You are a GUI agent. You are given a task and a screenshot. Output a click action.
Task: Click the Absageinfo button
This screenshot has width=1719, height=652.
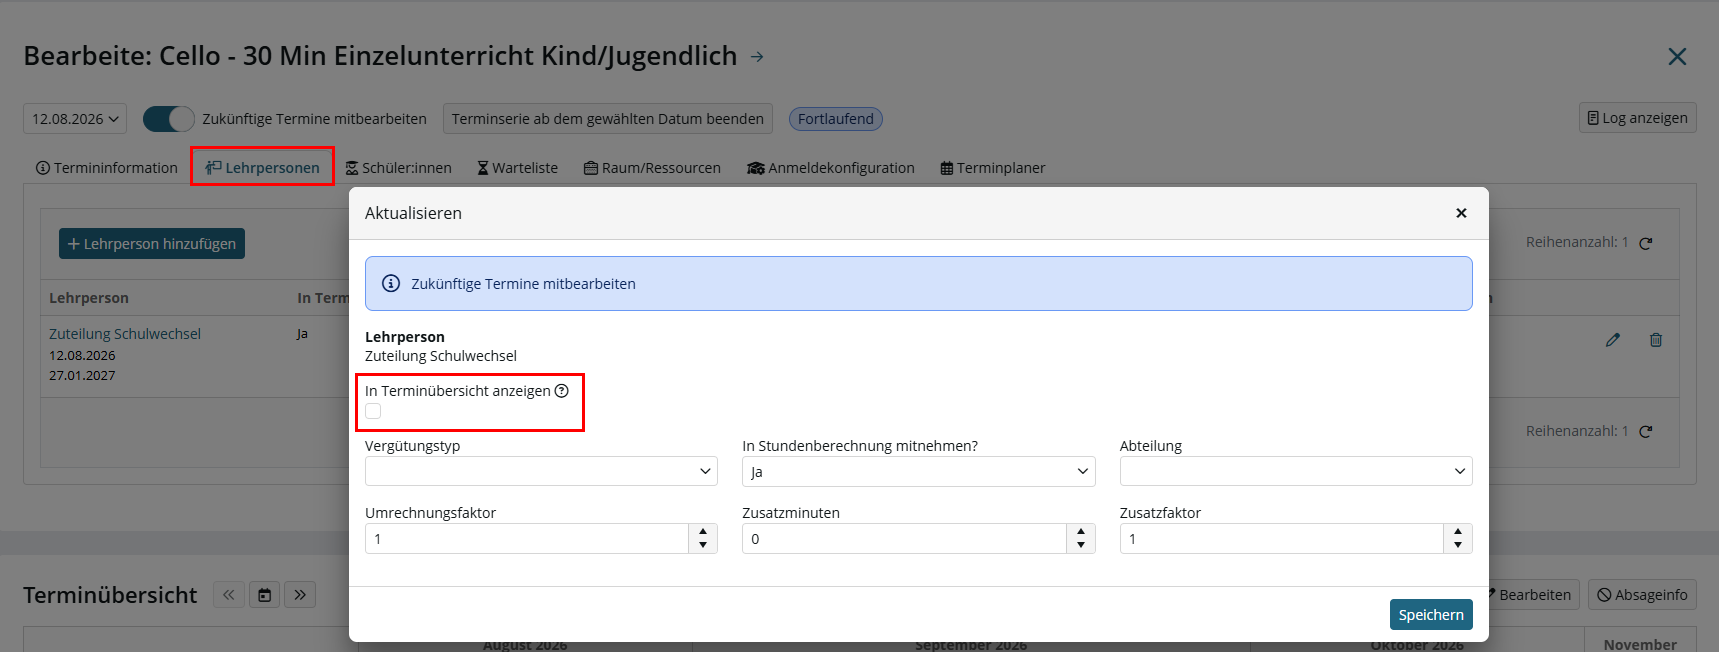[1642, 595]
